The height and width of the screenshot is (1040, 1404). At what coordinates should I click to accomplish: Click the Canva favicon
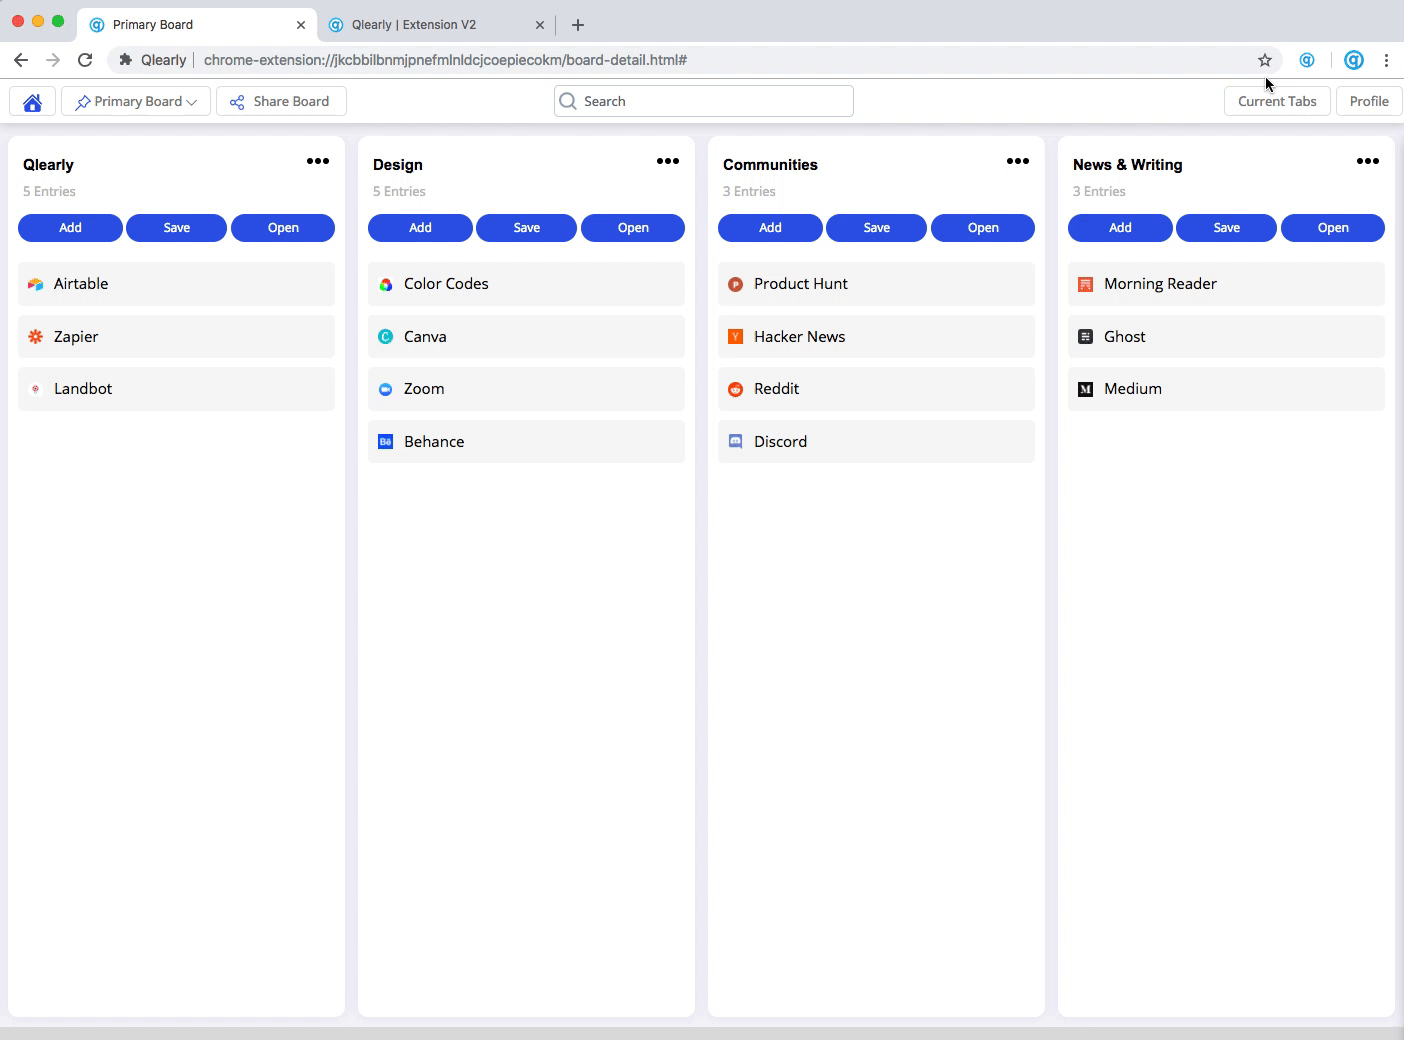click(385, 337)
